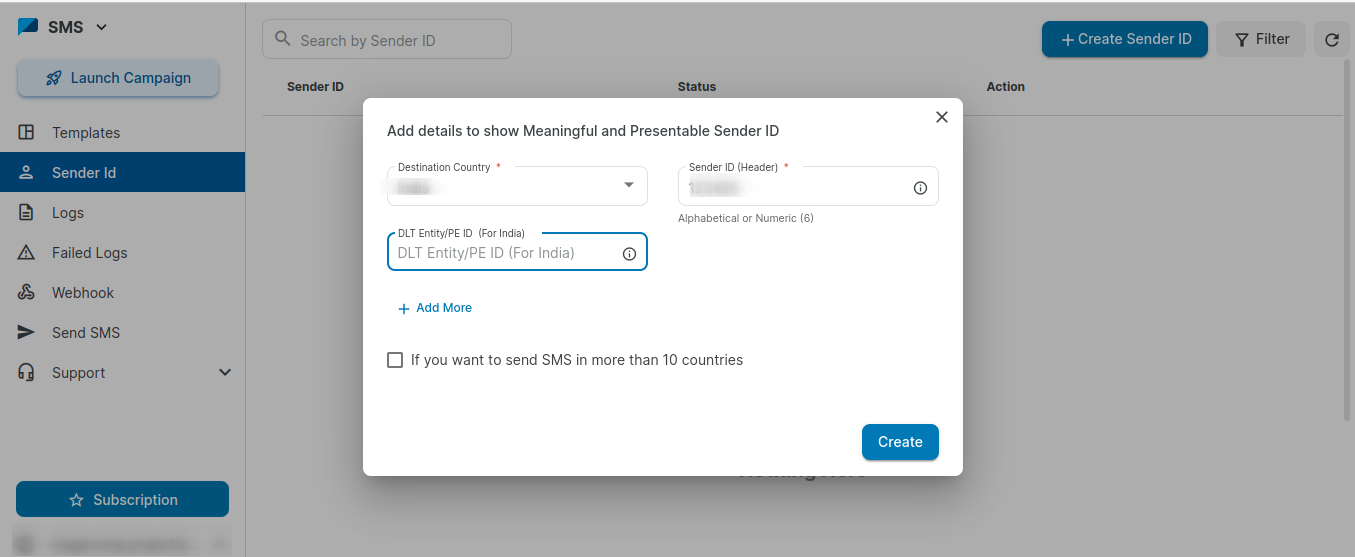Open Failed Logs warning icon item
This screenshot has height=557, width=1355.
pos(27,253)
